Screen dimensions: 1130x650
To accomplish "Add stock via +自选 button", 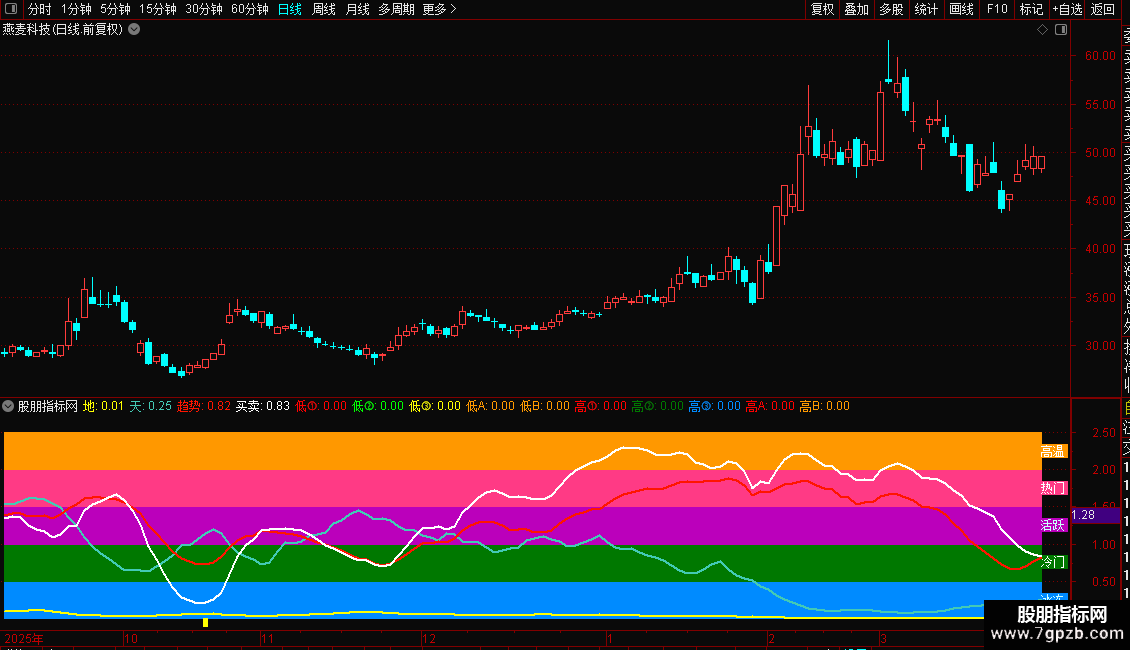I will coord(1067,9).
